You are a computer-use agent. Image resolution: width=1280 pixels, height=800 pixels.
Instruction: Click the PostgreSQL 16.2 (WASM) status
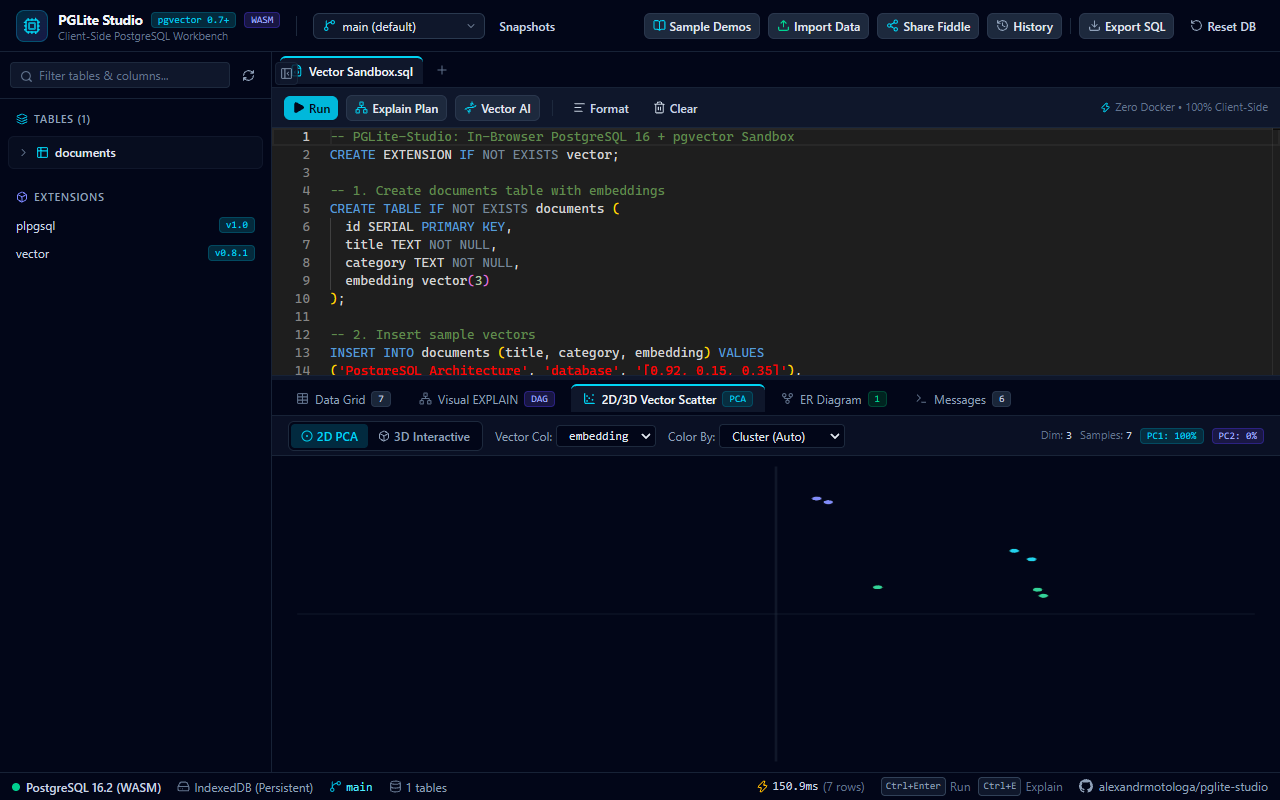click(86, 787)
